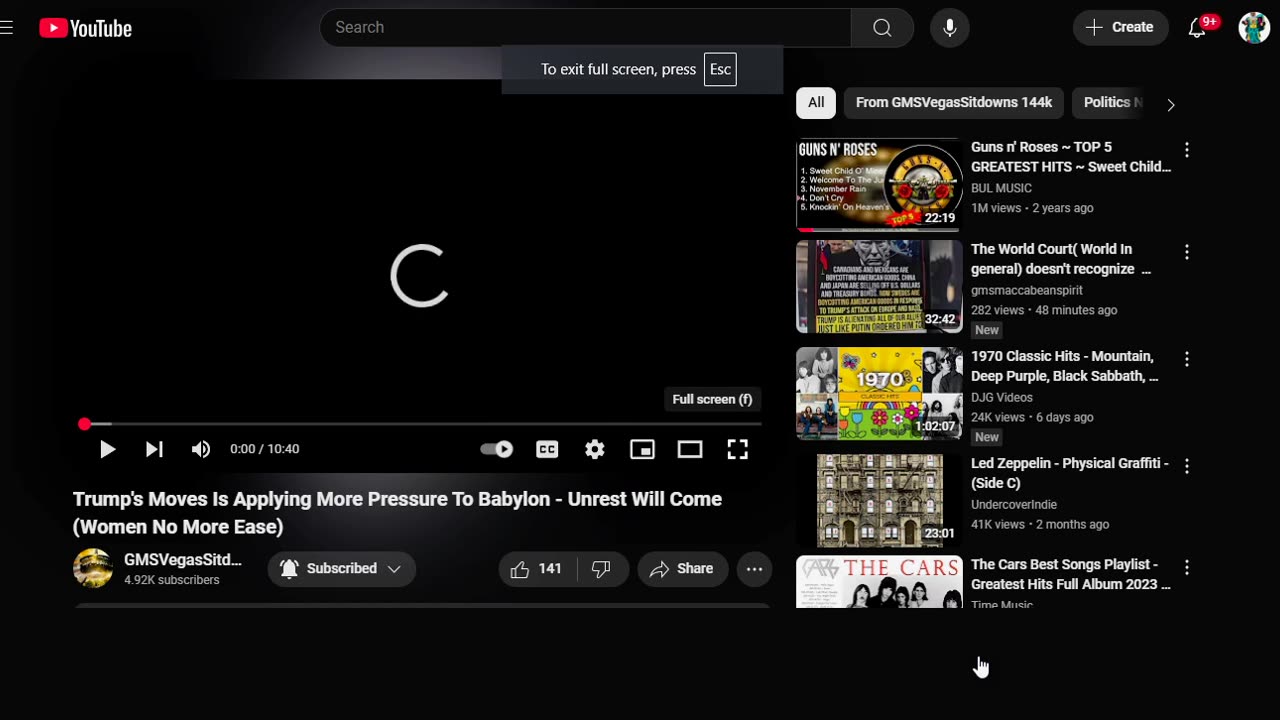
Task: Open options for Guns n' Roses video
Action: point(1187,150)
